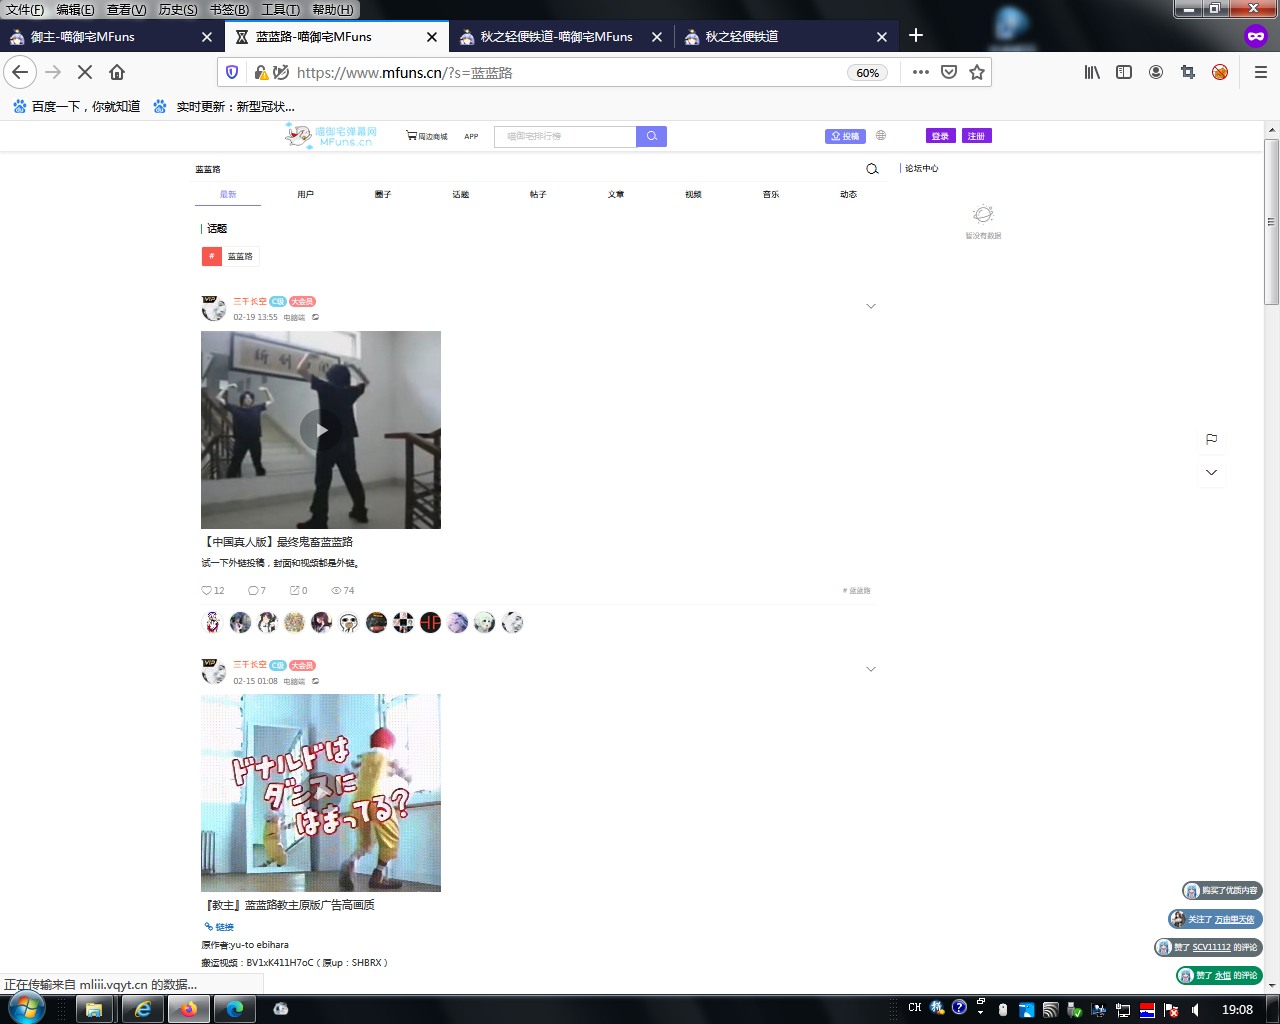Bookmark this page with the star icon
The width and height of the screenshot is (1280, 1024).
point(977,72)
